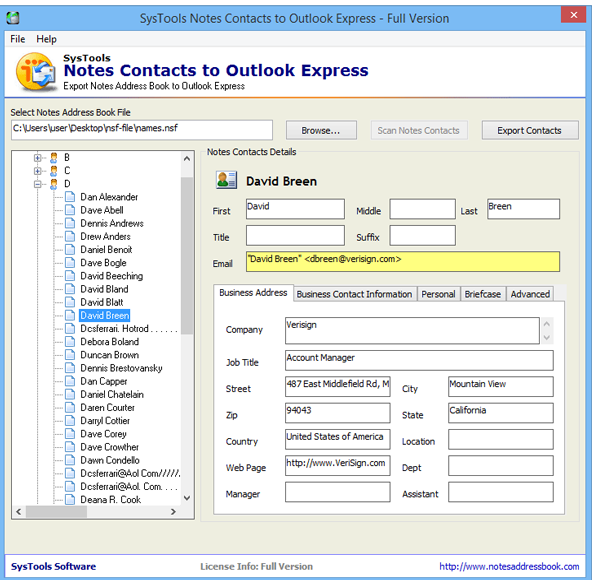Image resolution: width=600 pixels, height=580 pixels.
Task: Open the Briefcase tab
Action: point(483,294)
